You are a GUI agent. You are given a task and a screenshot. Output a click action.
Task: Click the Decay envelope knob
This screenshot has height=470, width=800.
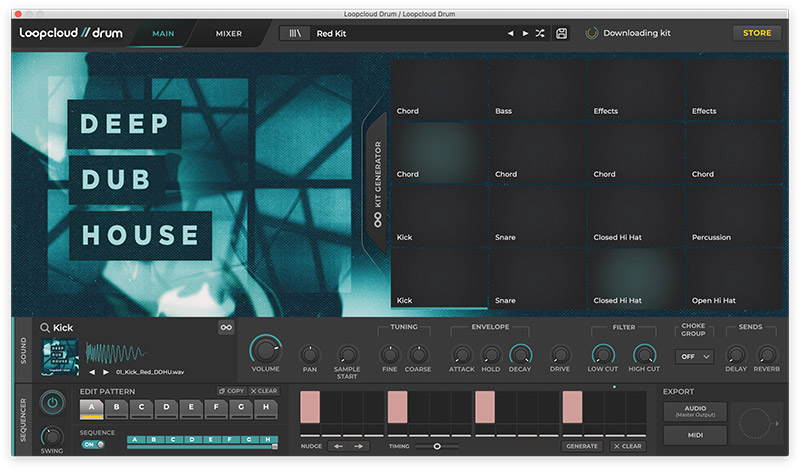click(x=520, y=355)
